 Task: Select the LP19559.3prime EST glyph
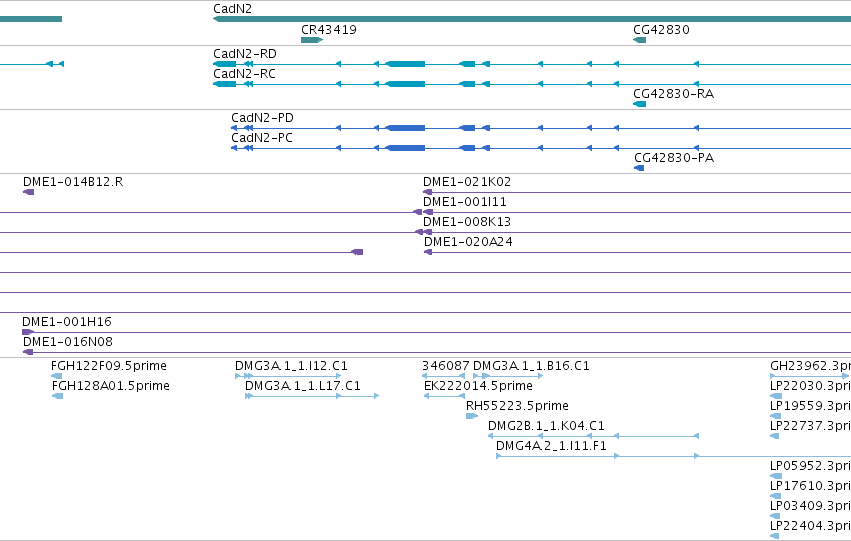[776, 416]
